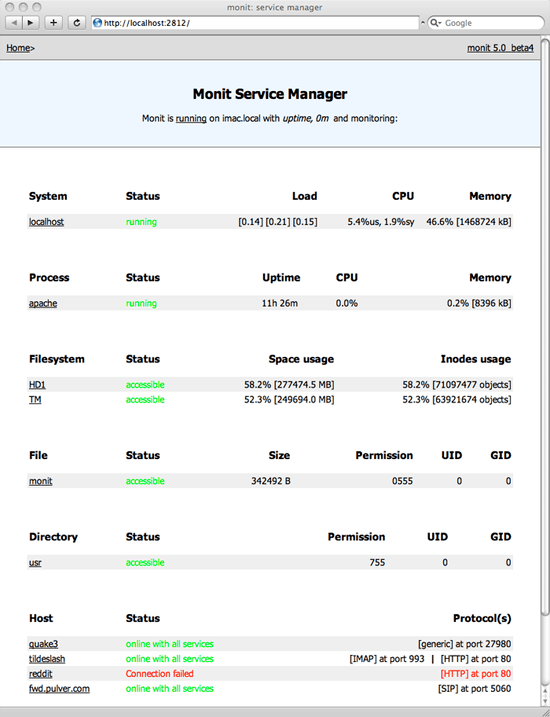This screenshot has width=550, height=717.
Task: Click the browser forward arrow button
Action: [x=31, y=22]
